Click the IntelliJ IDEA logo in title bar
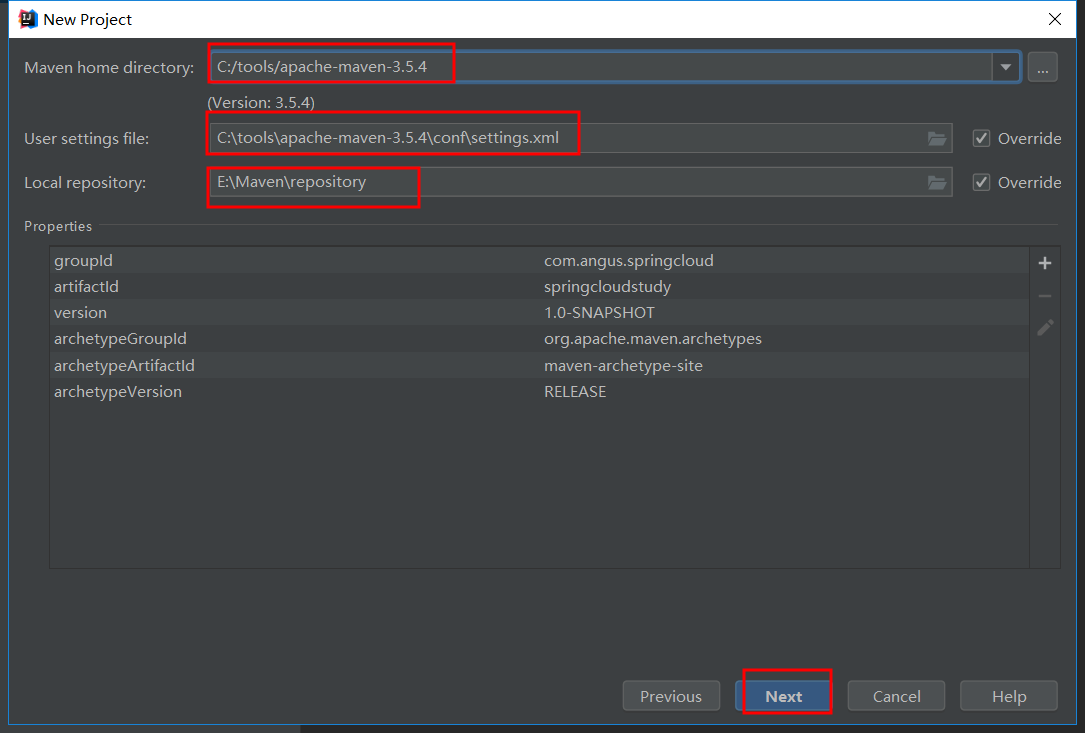The width and height of the screenshot is (1085, 733). click(x=28, y=19)
